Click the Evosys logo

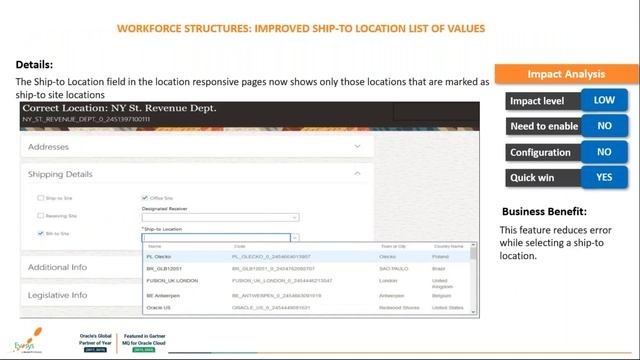coord(28,340)
